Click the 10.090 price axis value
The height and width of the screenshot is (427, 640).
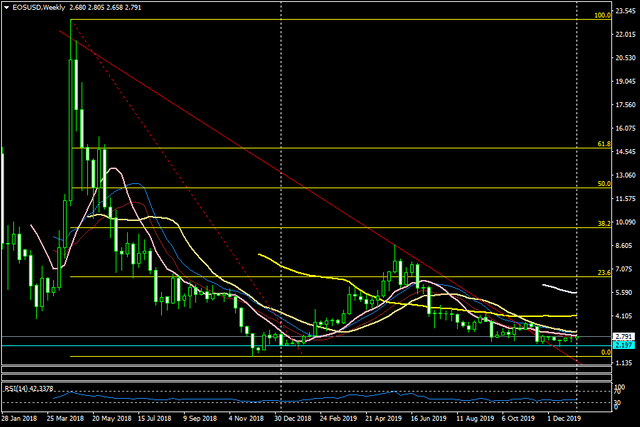(x=625, y=222)
